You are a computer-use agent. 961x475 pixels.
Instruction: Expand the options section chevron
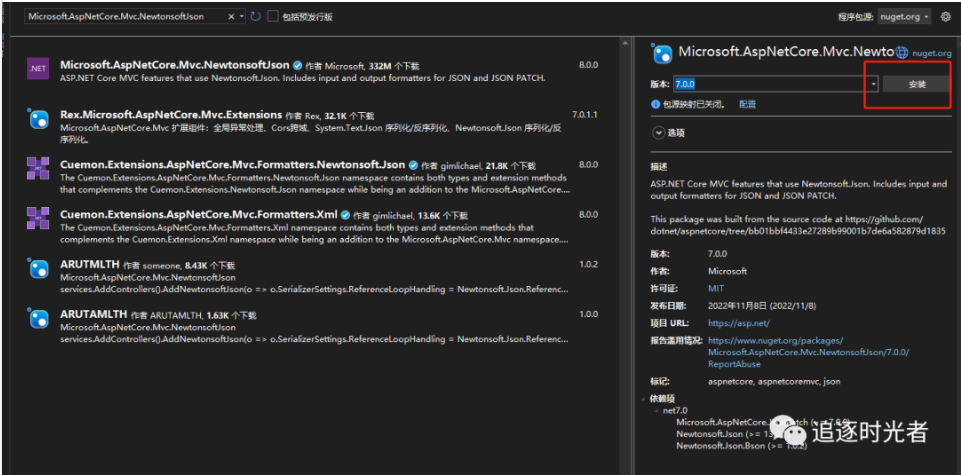pyautogui.click(x=659, y=132)
